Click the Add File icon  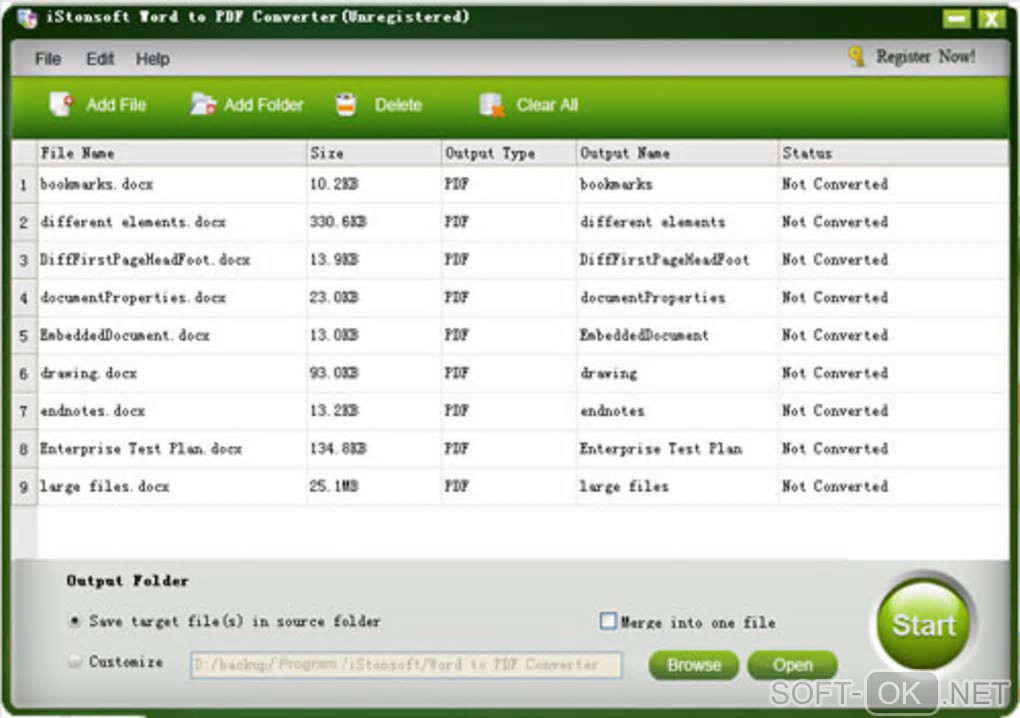[62, 104]
